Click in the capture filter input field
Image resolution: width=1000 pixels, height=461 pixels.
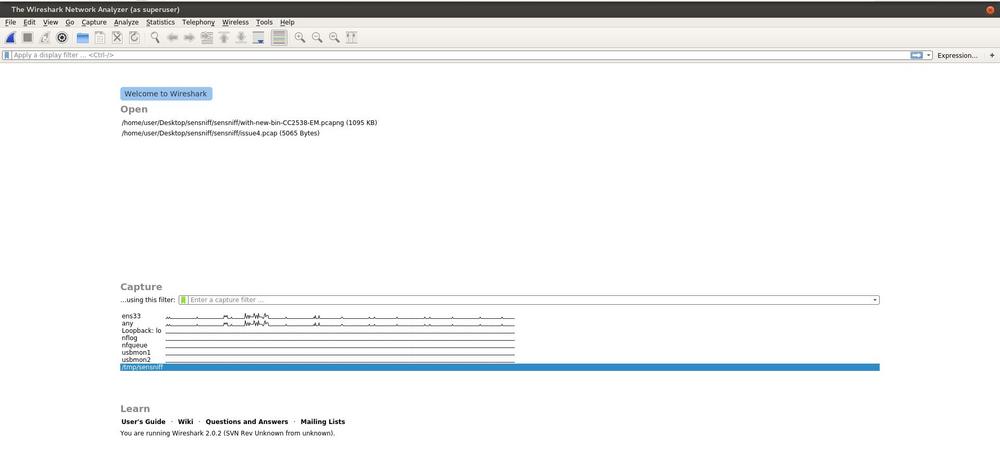tap(529, 300)
